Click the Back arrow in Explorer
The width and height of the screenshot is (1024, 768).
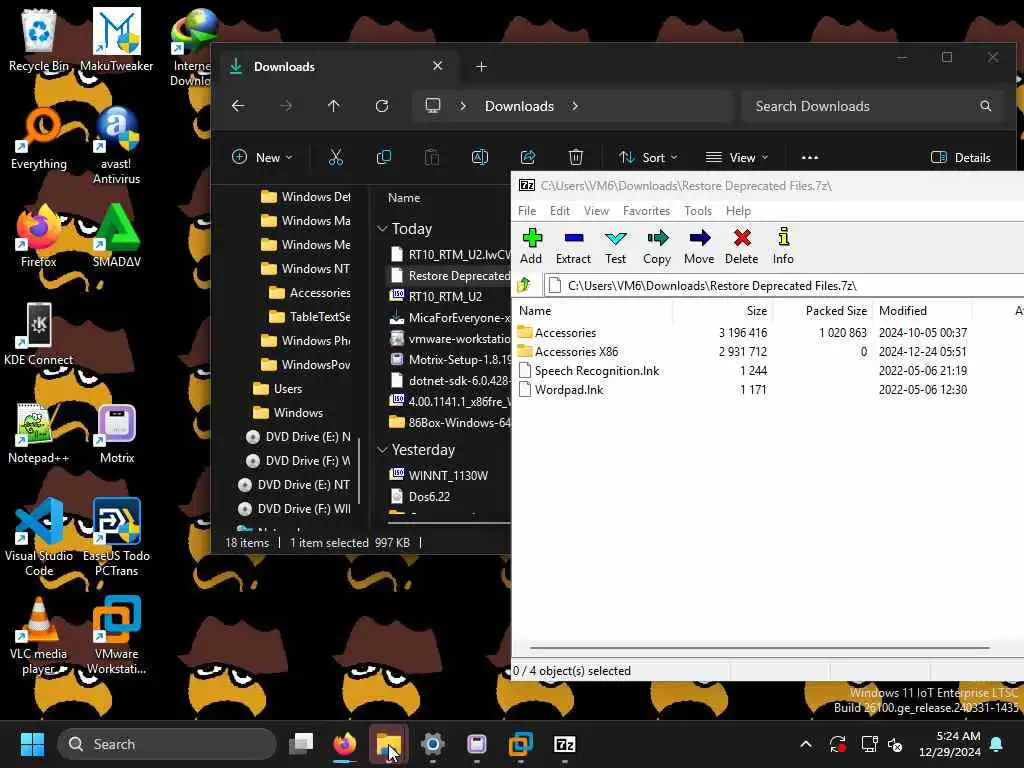(238, 106)
